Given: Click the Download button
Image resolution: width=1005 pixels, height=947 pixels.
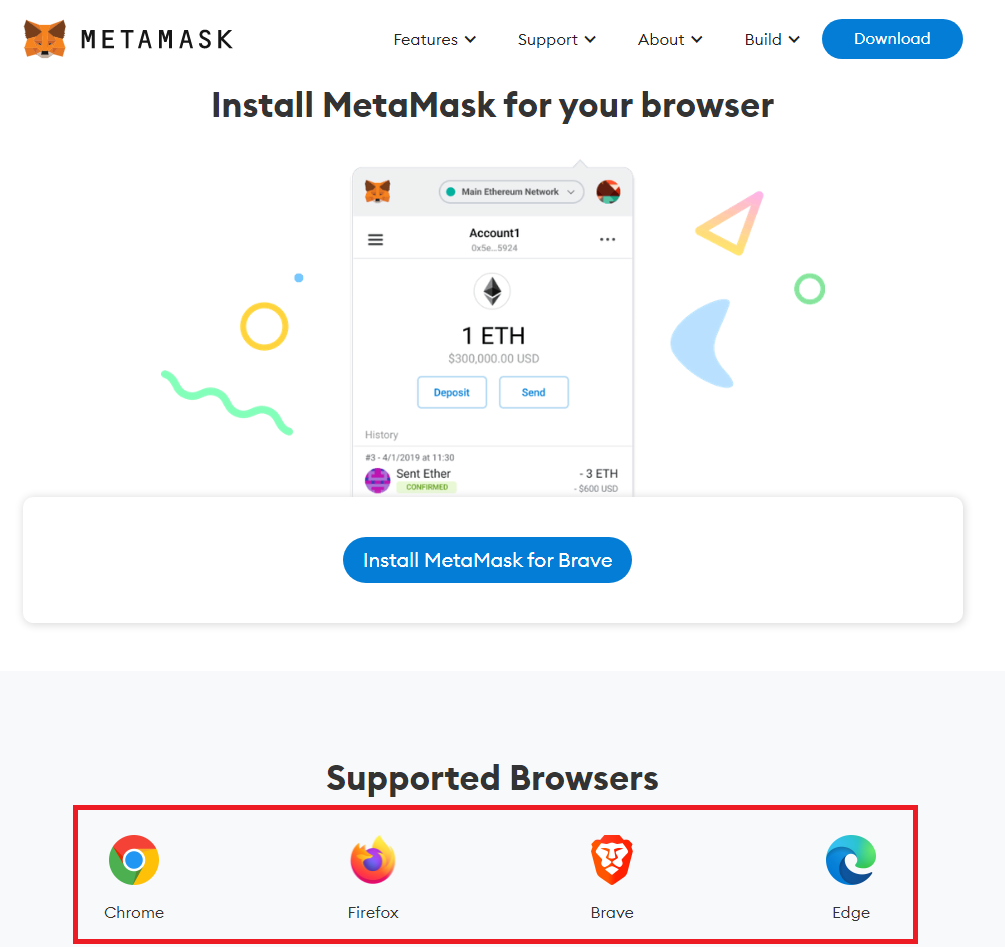Looking at the screenshot, I should tap(891, 39).
